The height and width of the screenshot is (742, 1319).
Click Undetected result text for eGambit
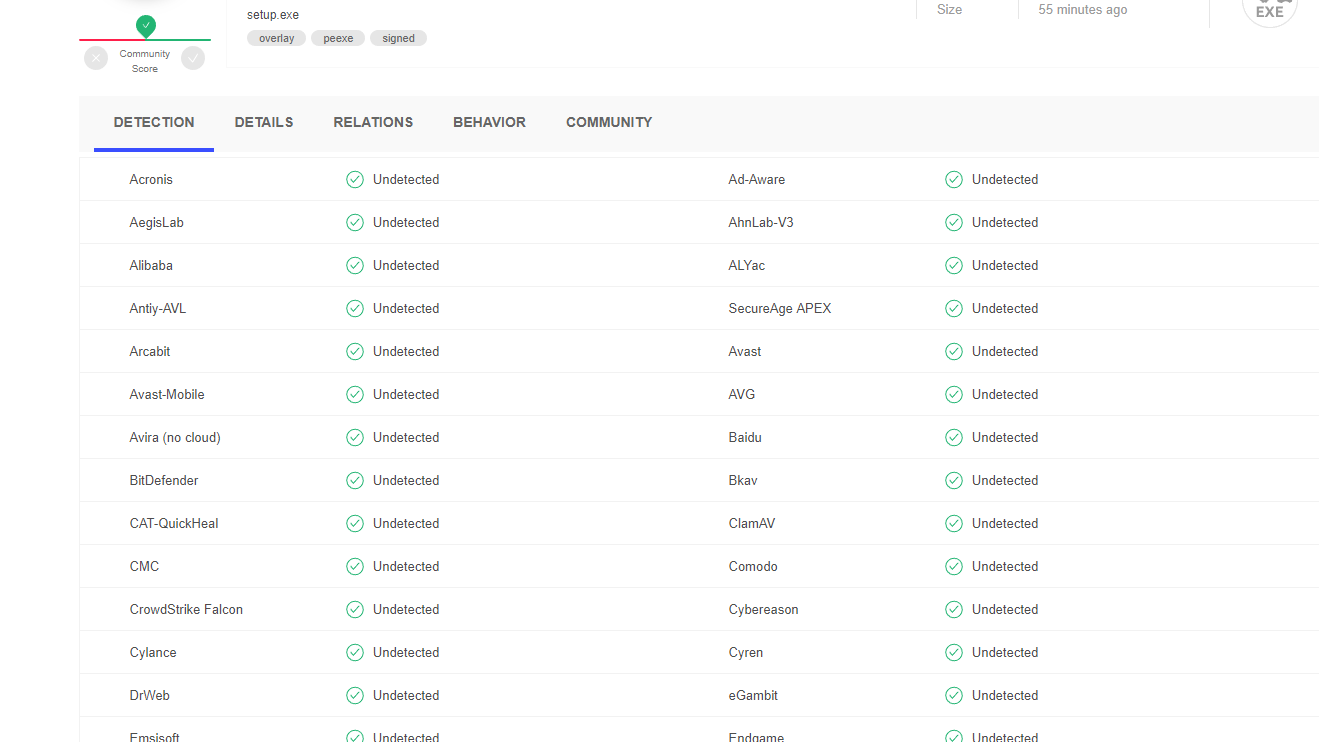click(1005, 695)
